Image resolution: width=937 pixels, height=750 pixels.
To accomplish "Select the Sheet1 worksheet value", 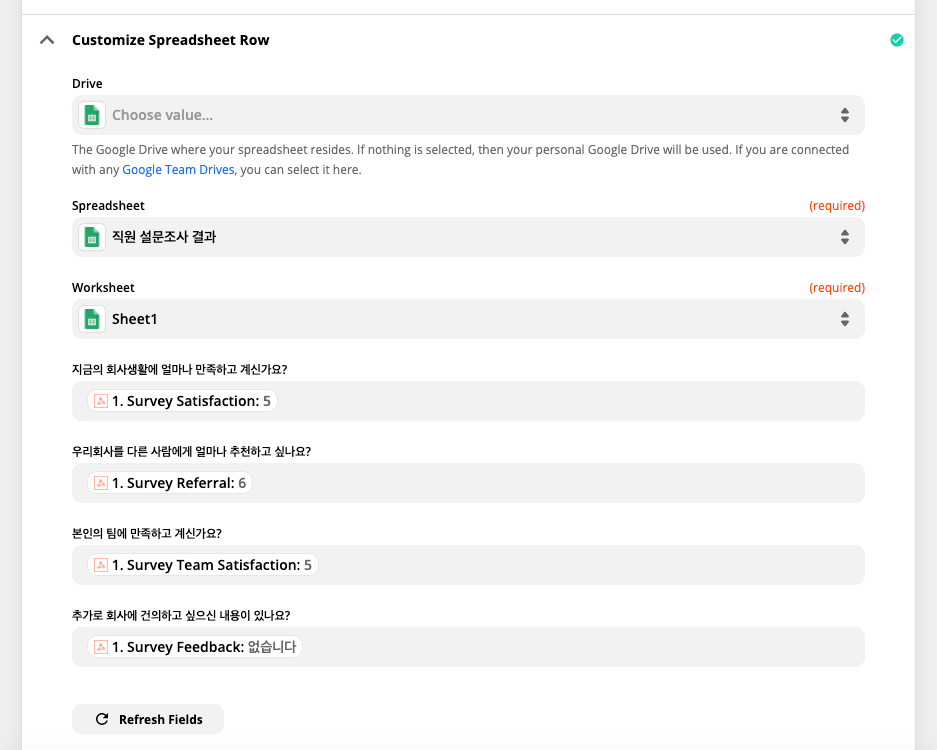I will click(x=134, y=319).
